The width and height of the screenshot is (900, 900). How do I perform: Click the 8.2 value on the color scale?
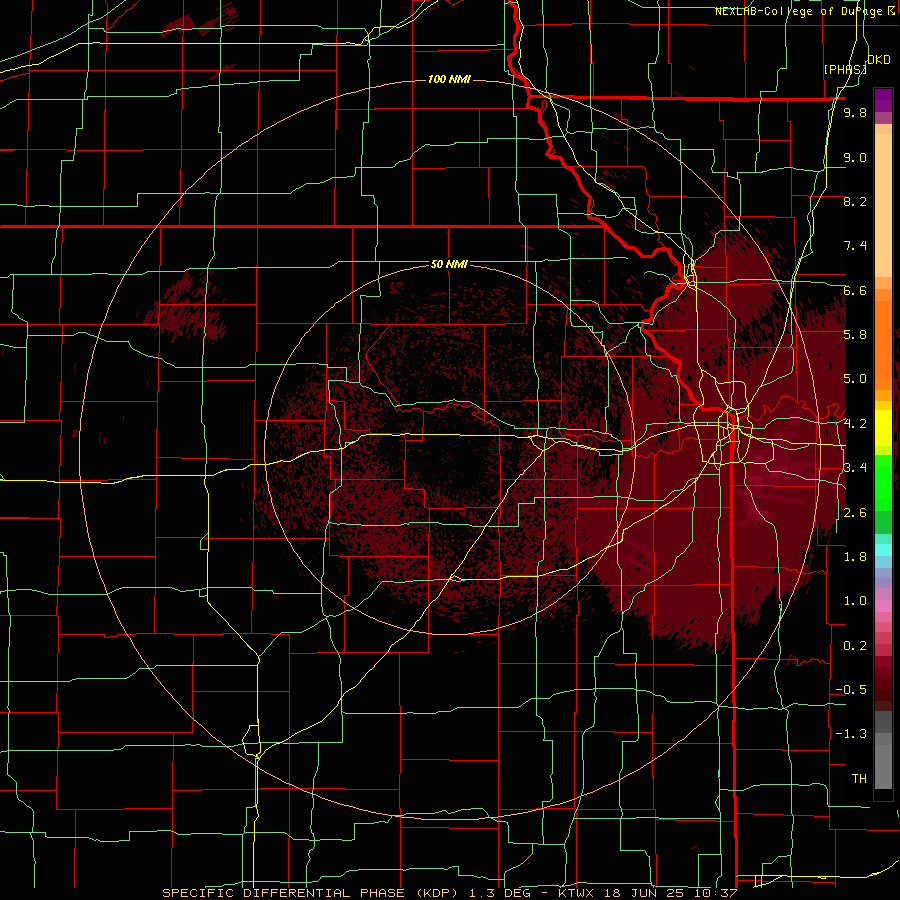pyautogui.click(x=855, y=201)
